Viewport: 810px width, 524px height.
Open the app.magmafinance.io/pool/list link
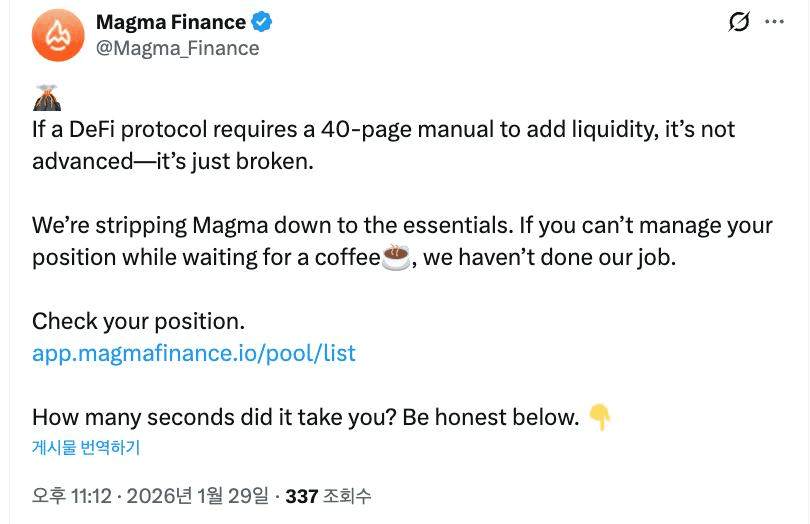194,353
